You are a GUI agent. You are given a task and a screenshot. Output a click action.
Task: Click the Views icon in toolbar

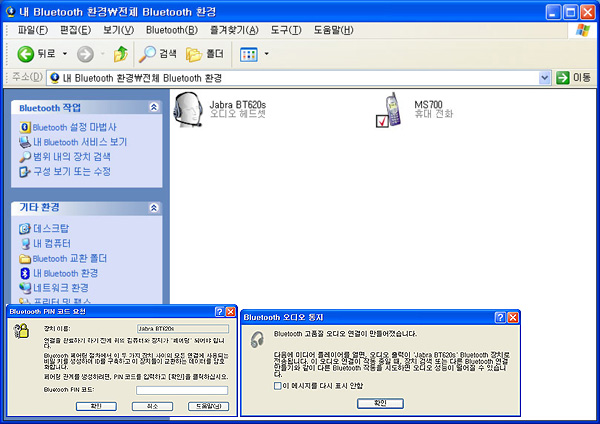(x=248, y=54)
